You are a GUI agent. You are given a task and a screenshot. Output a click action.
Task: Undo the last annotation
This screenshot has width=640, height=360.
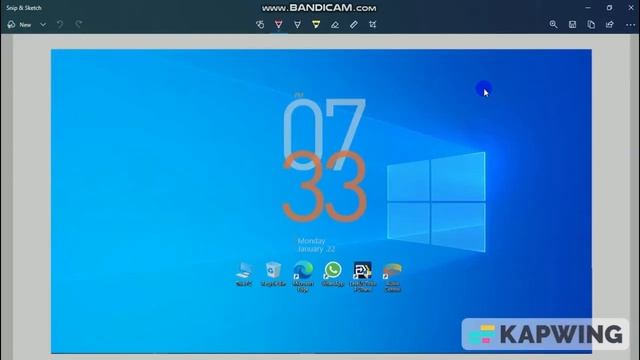coord(60,24)
